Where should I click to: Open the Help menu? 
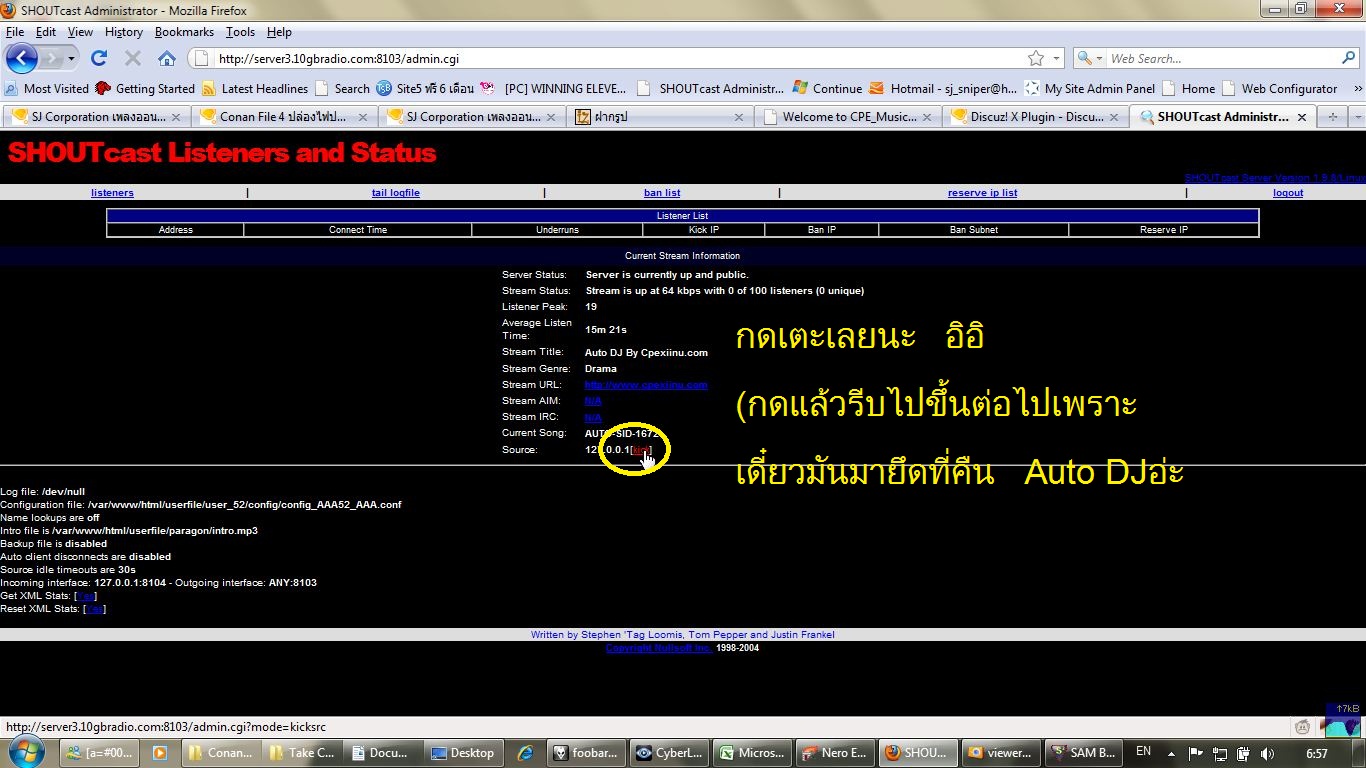tap(279, 32)
